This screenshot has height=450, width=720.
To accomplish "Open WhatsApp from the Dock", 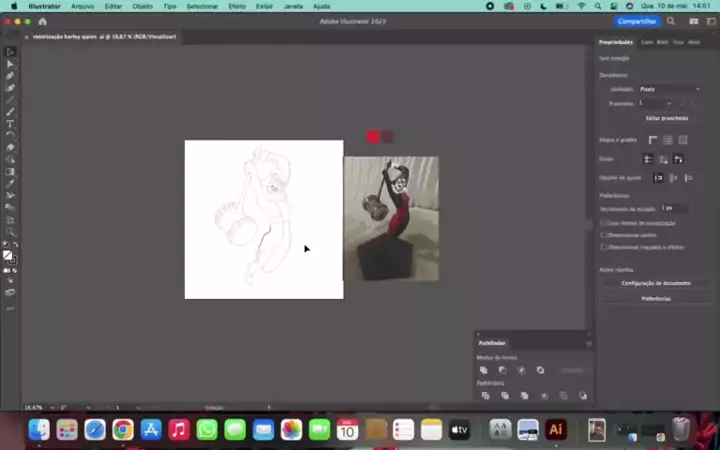I will point(207,430).
